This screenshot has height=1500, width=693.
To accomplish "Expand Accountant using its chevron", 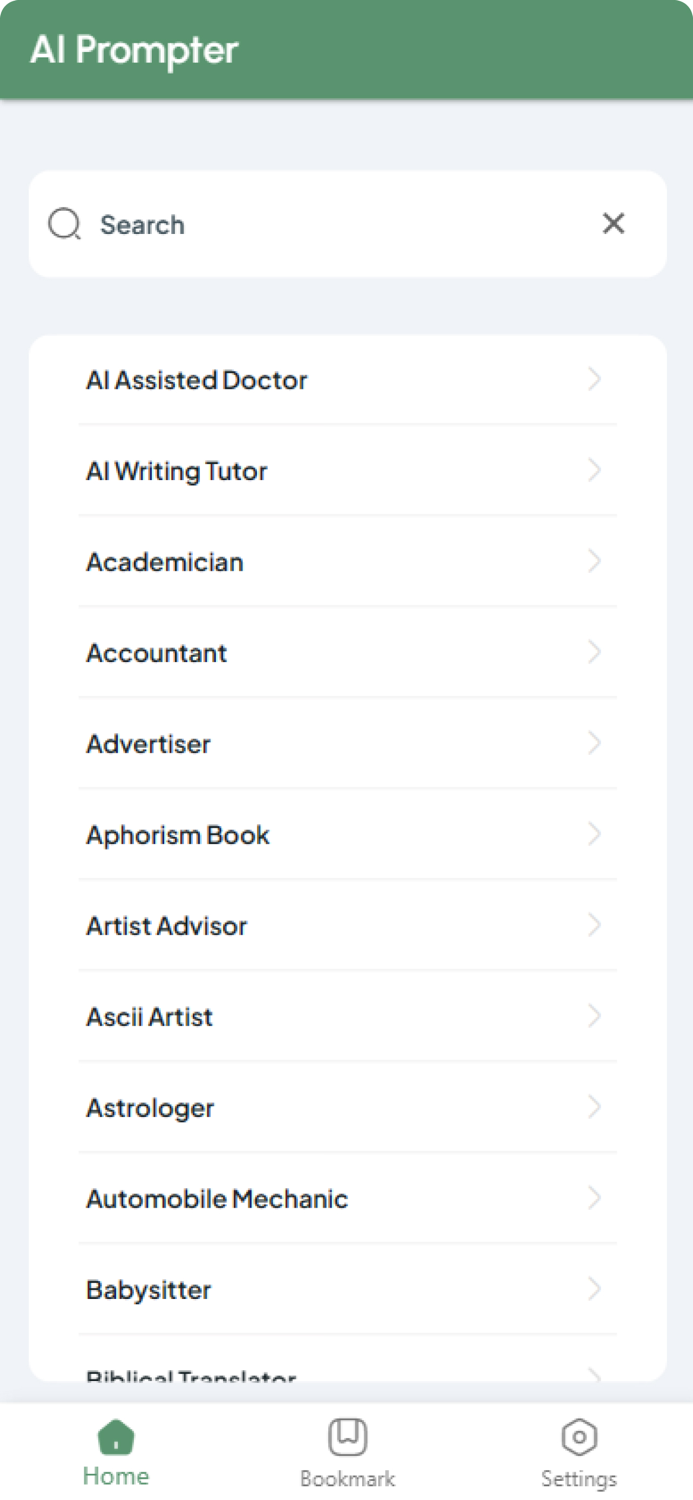I will (x=595, y=653).
